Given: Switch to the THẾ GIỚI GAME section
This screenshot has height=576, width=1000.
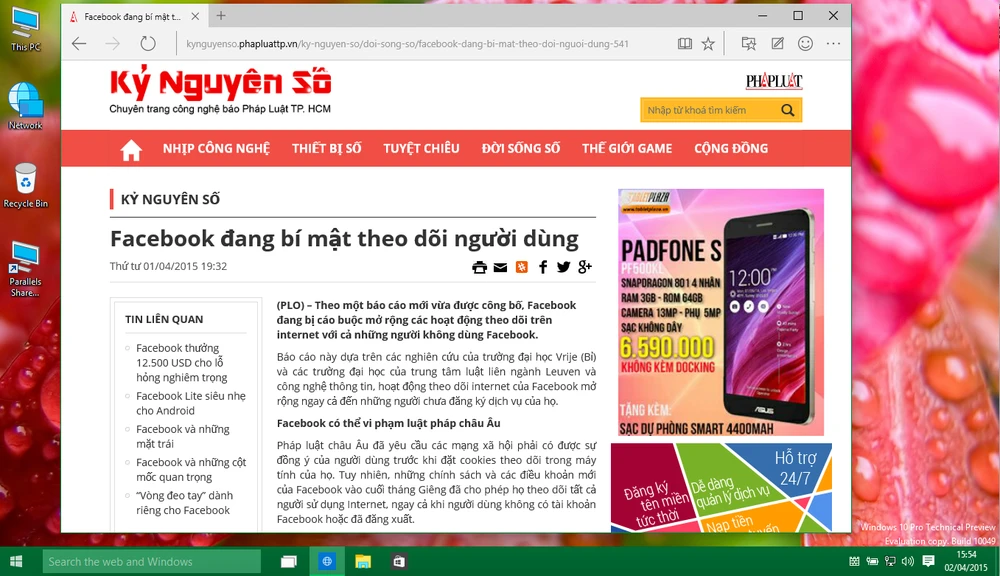Looking at the screenshot, I should [627, 148].
